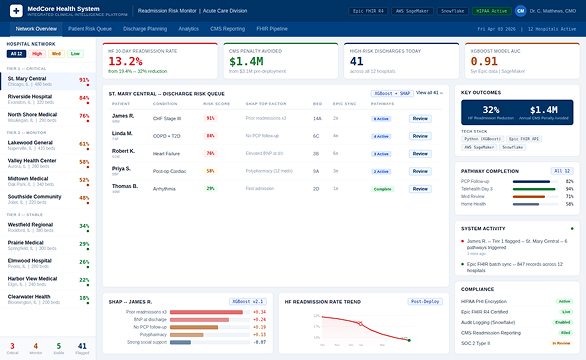586x360 pixels.
Task: Click the Med Review progress bar
Action: (535, 197)
